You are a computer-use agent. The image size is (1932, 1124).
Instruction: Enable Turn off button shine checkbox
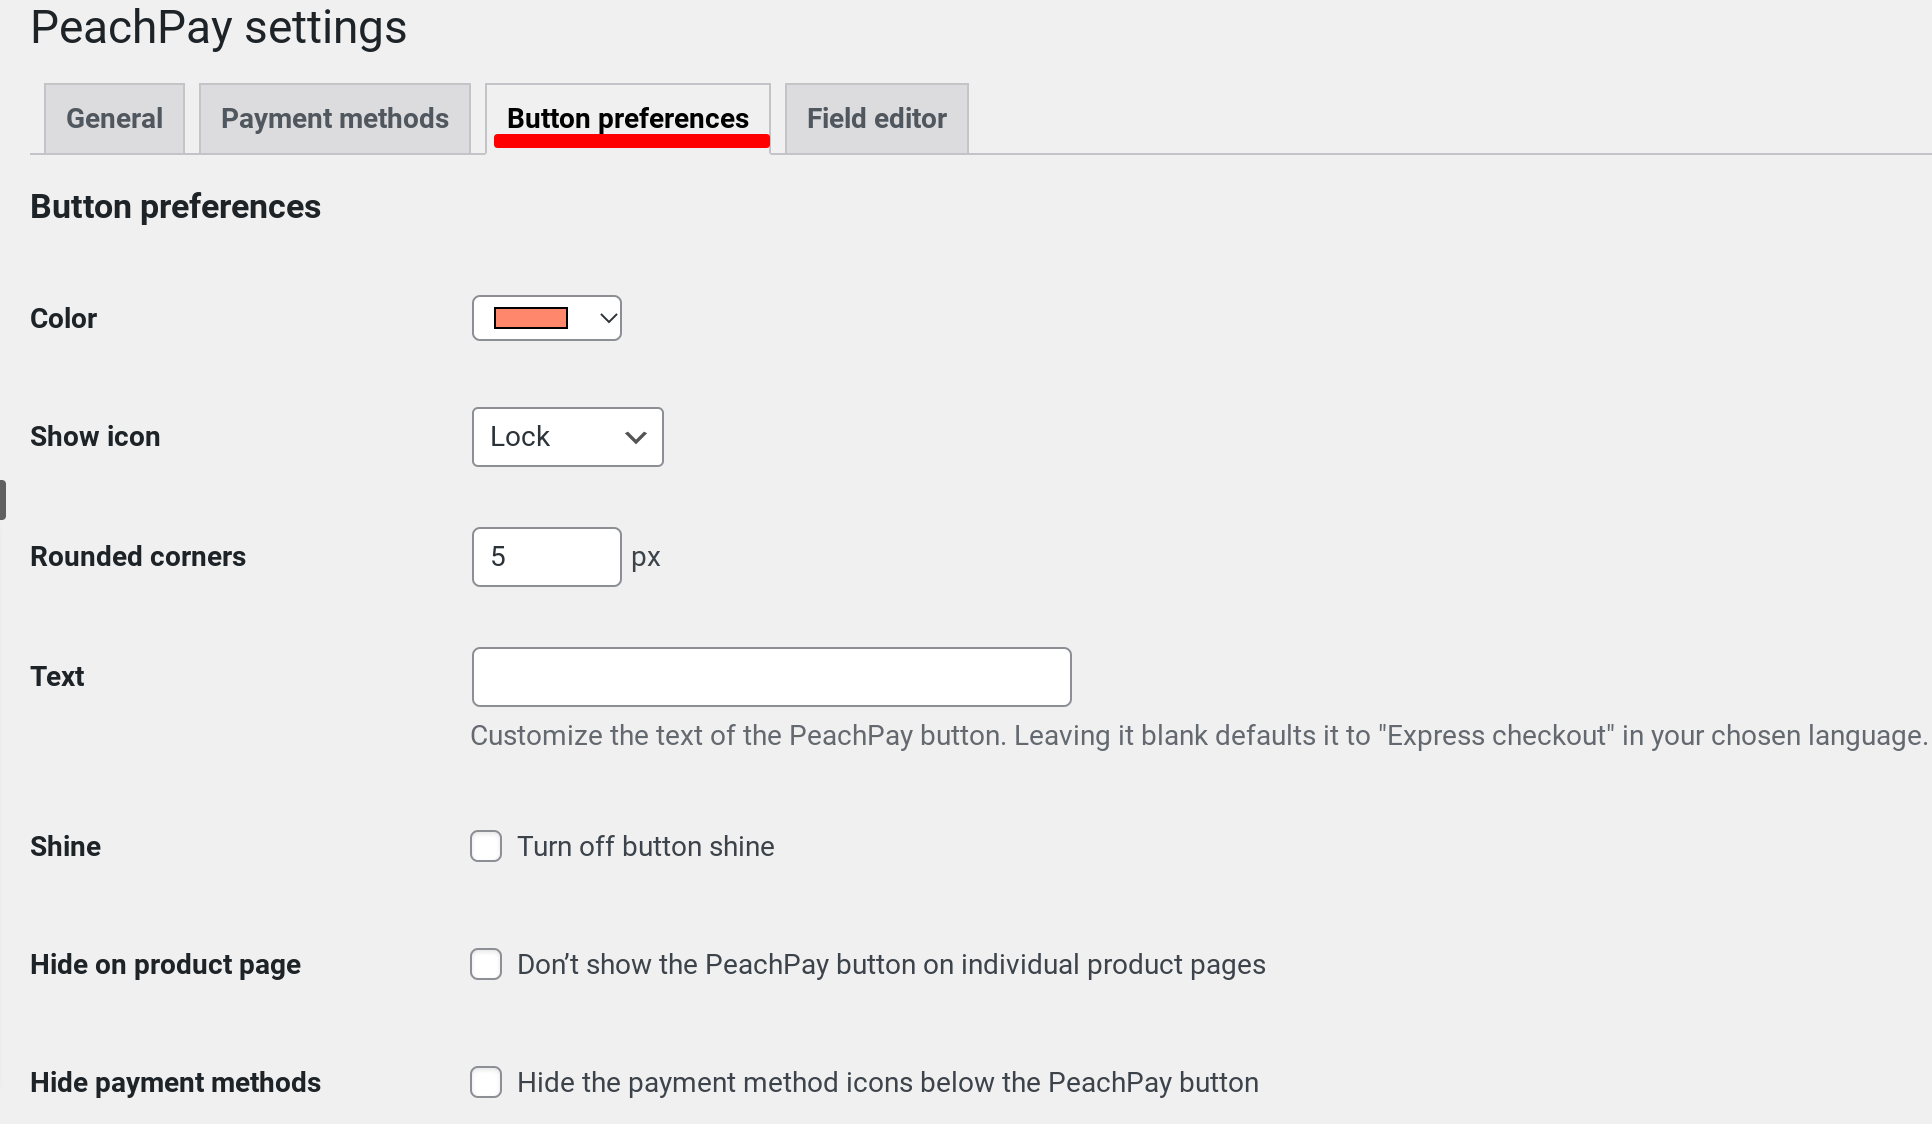pyautogui.click(x=486, y=846)
